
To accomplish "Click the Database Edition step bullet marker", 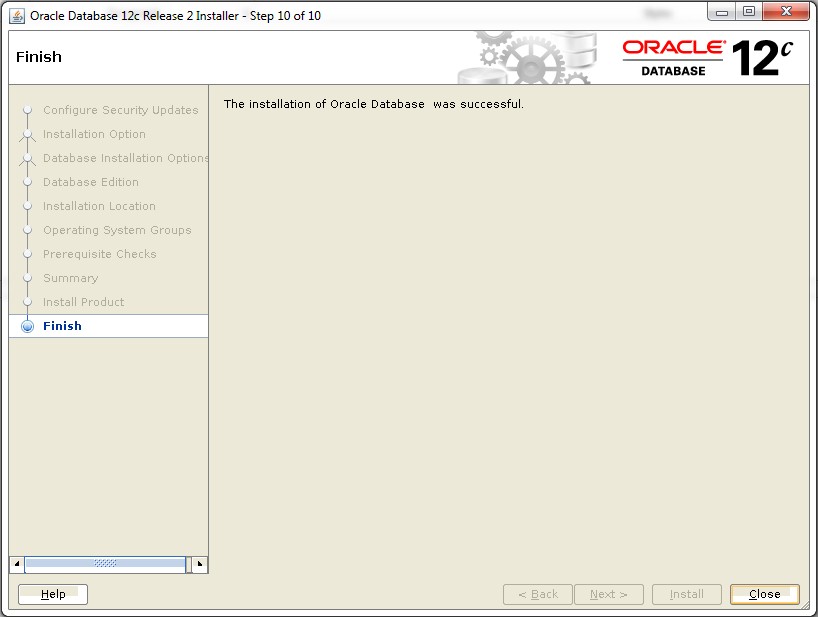I will pos(28,182).
